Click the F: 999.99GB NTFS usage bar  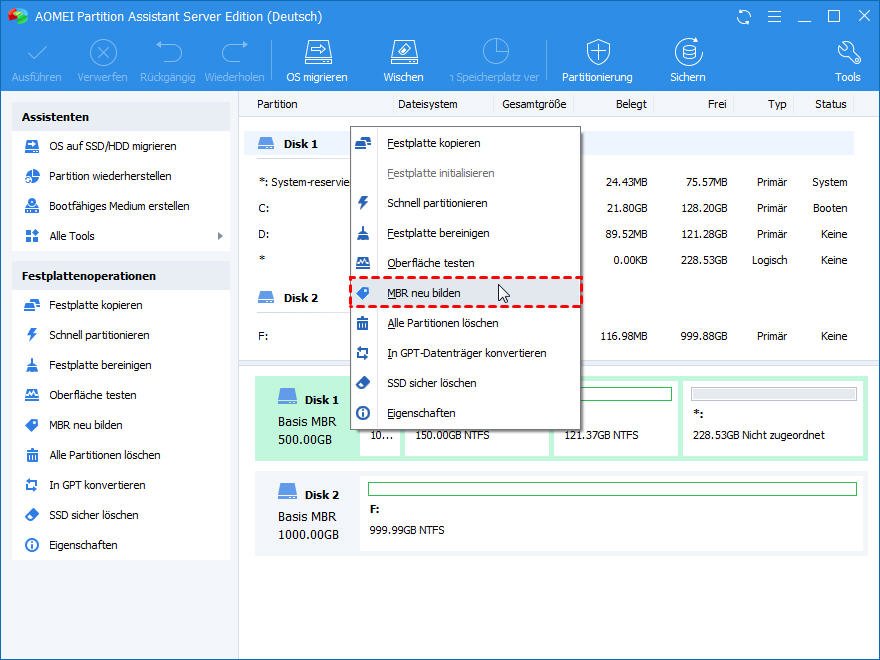click(612, 489)
